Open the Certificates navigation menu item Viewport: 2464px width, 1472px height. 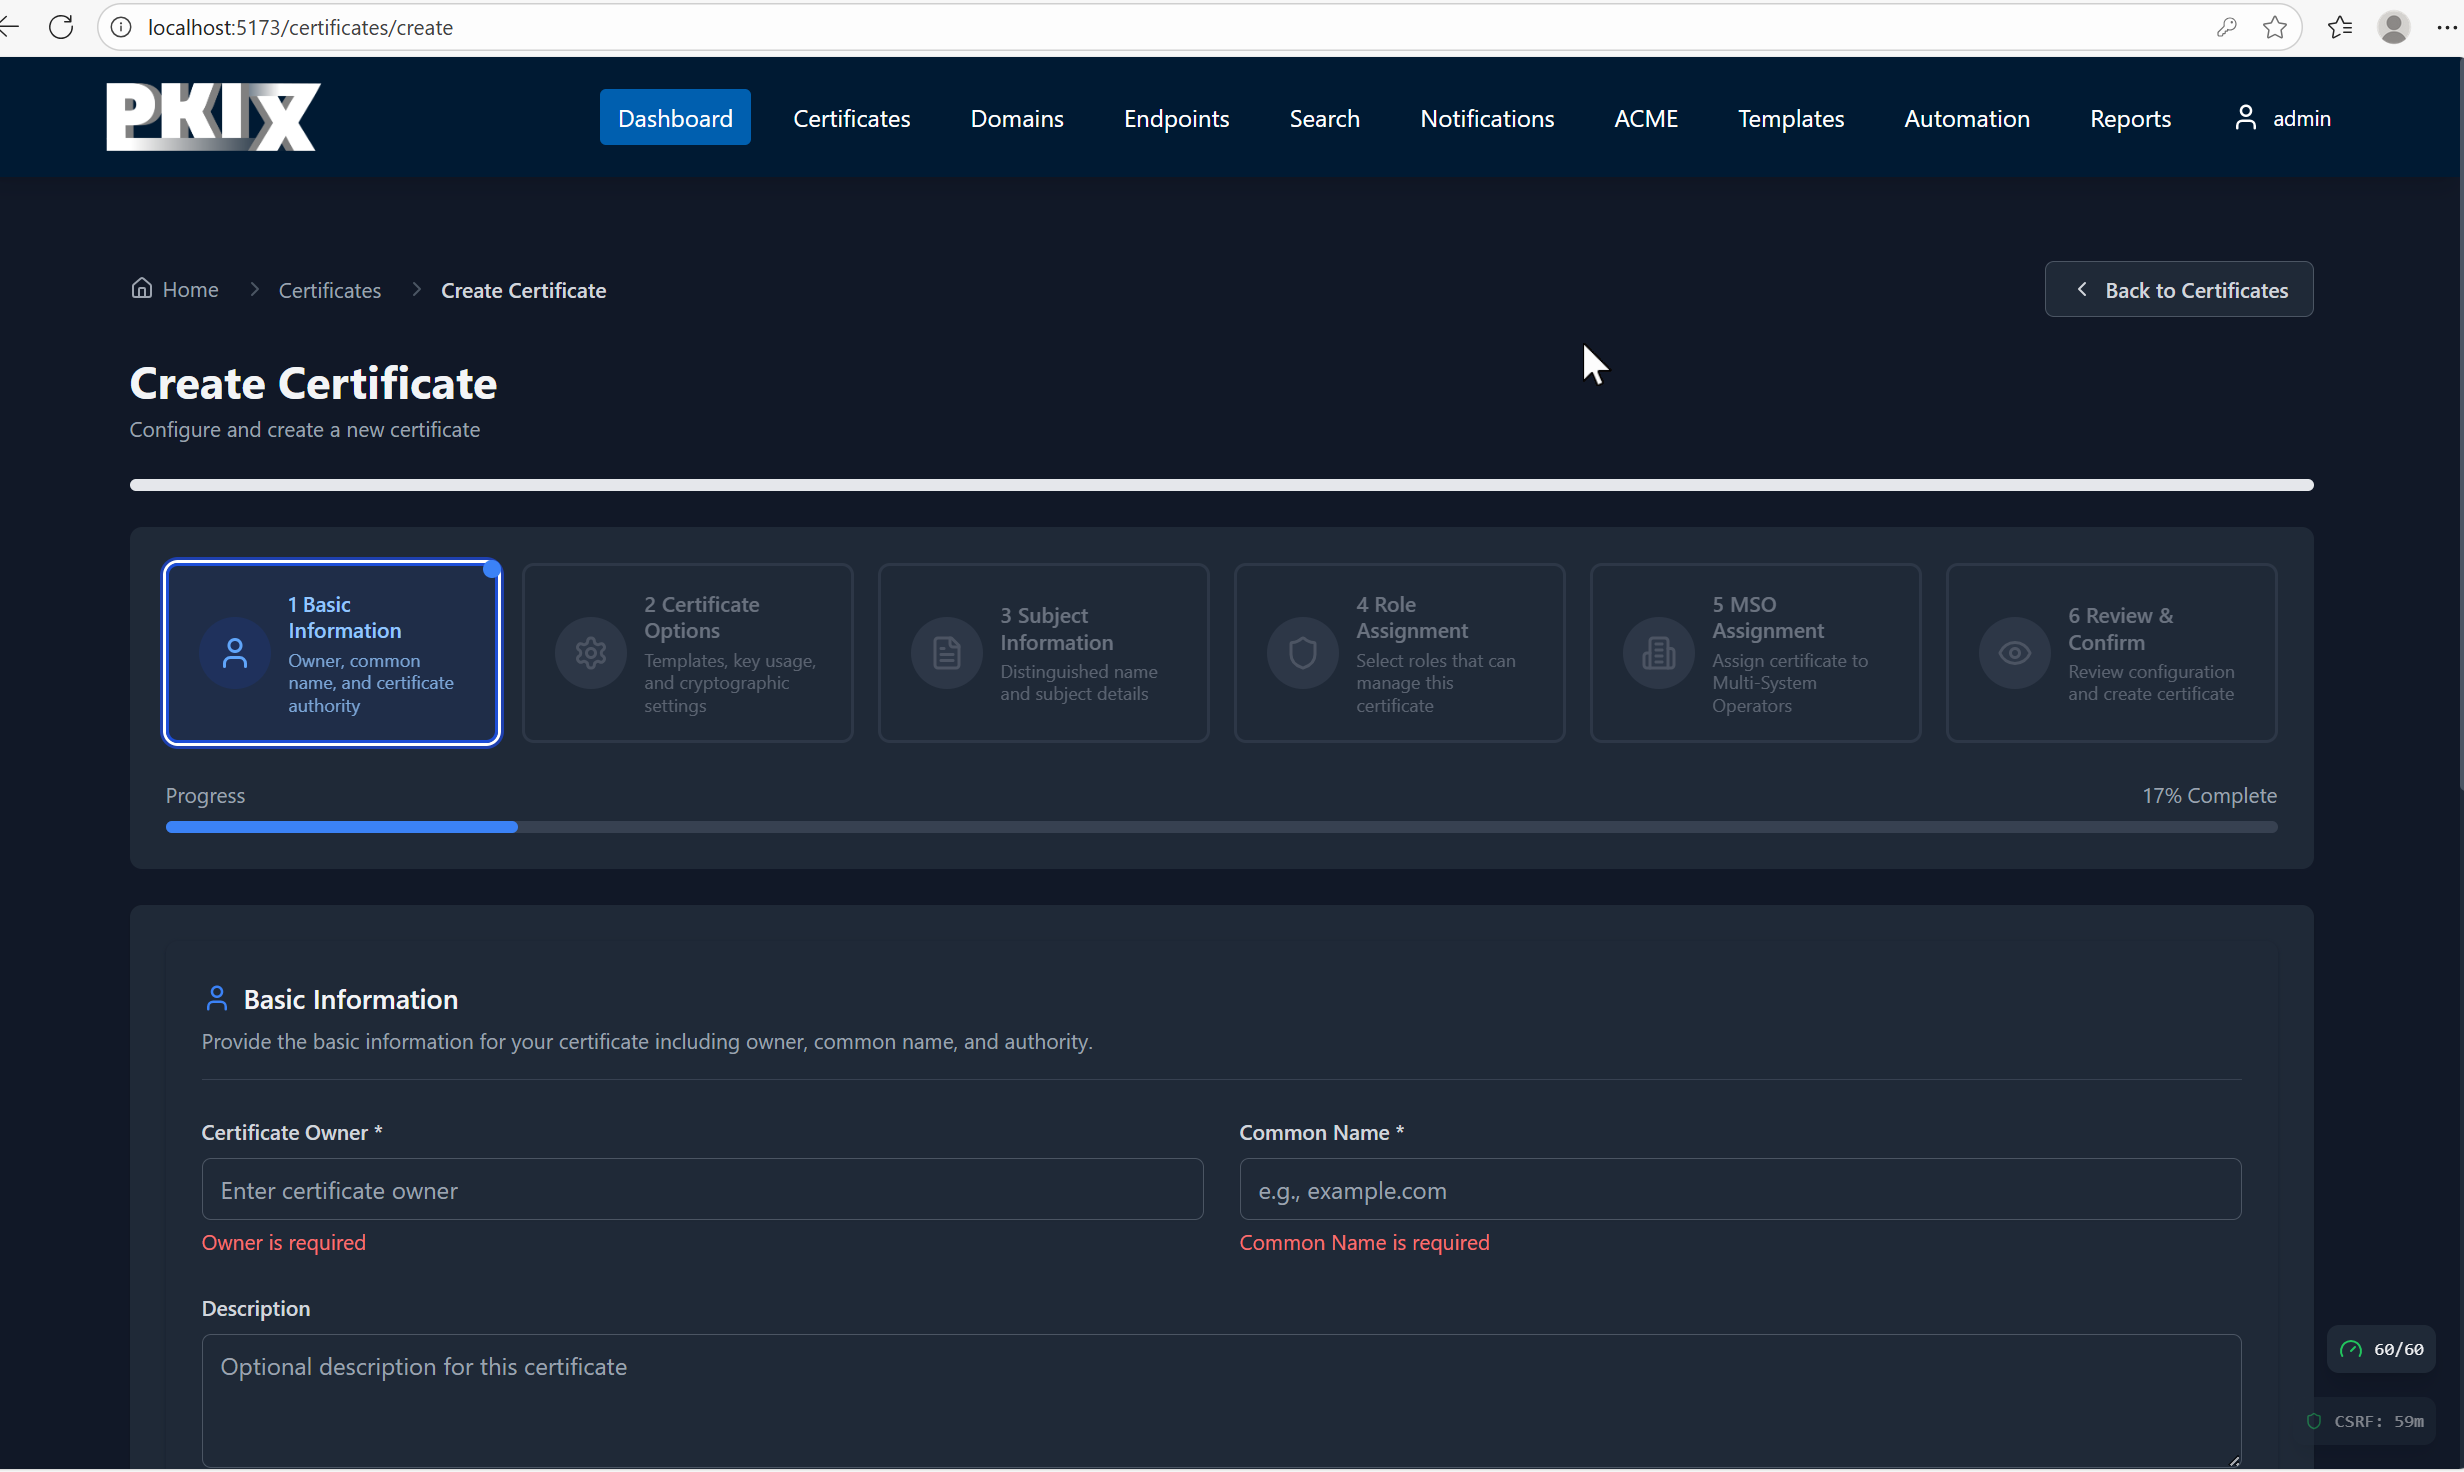851,118
